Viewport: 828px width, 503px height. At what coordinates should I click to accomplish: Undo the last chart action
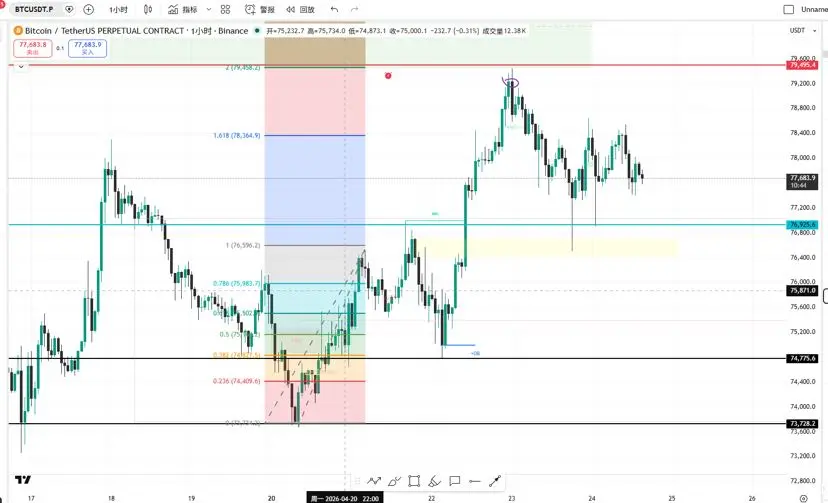click(x=334, y=10)
